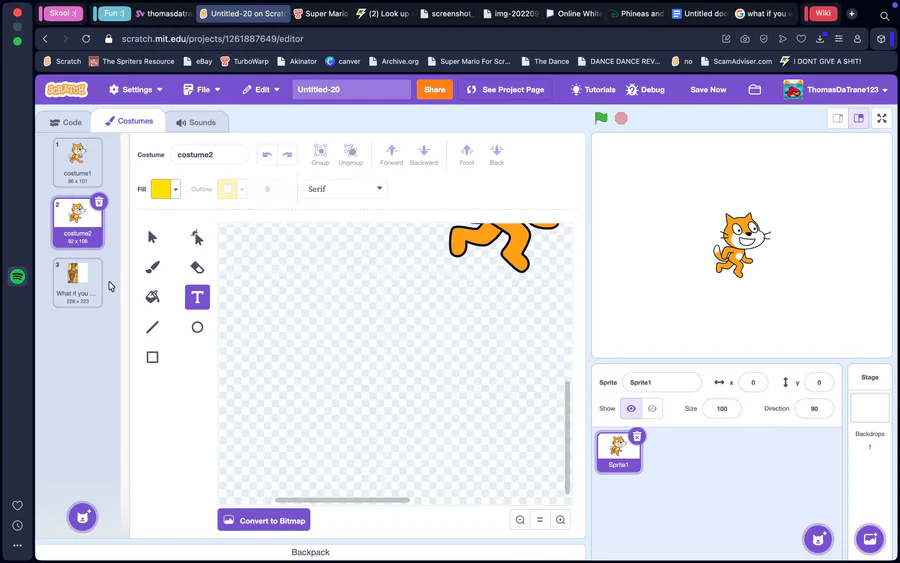
Task: Click Save Now
Action: (708, 90)
